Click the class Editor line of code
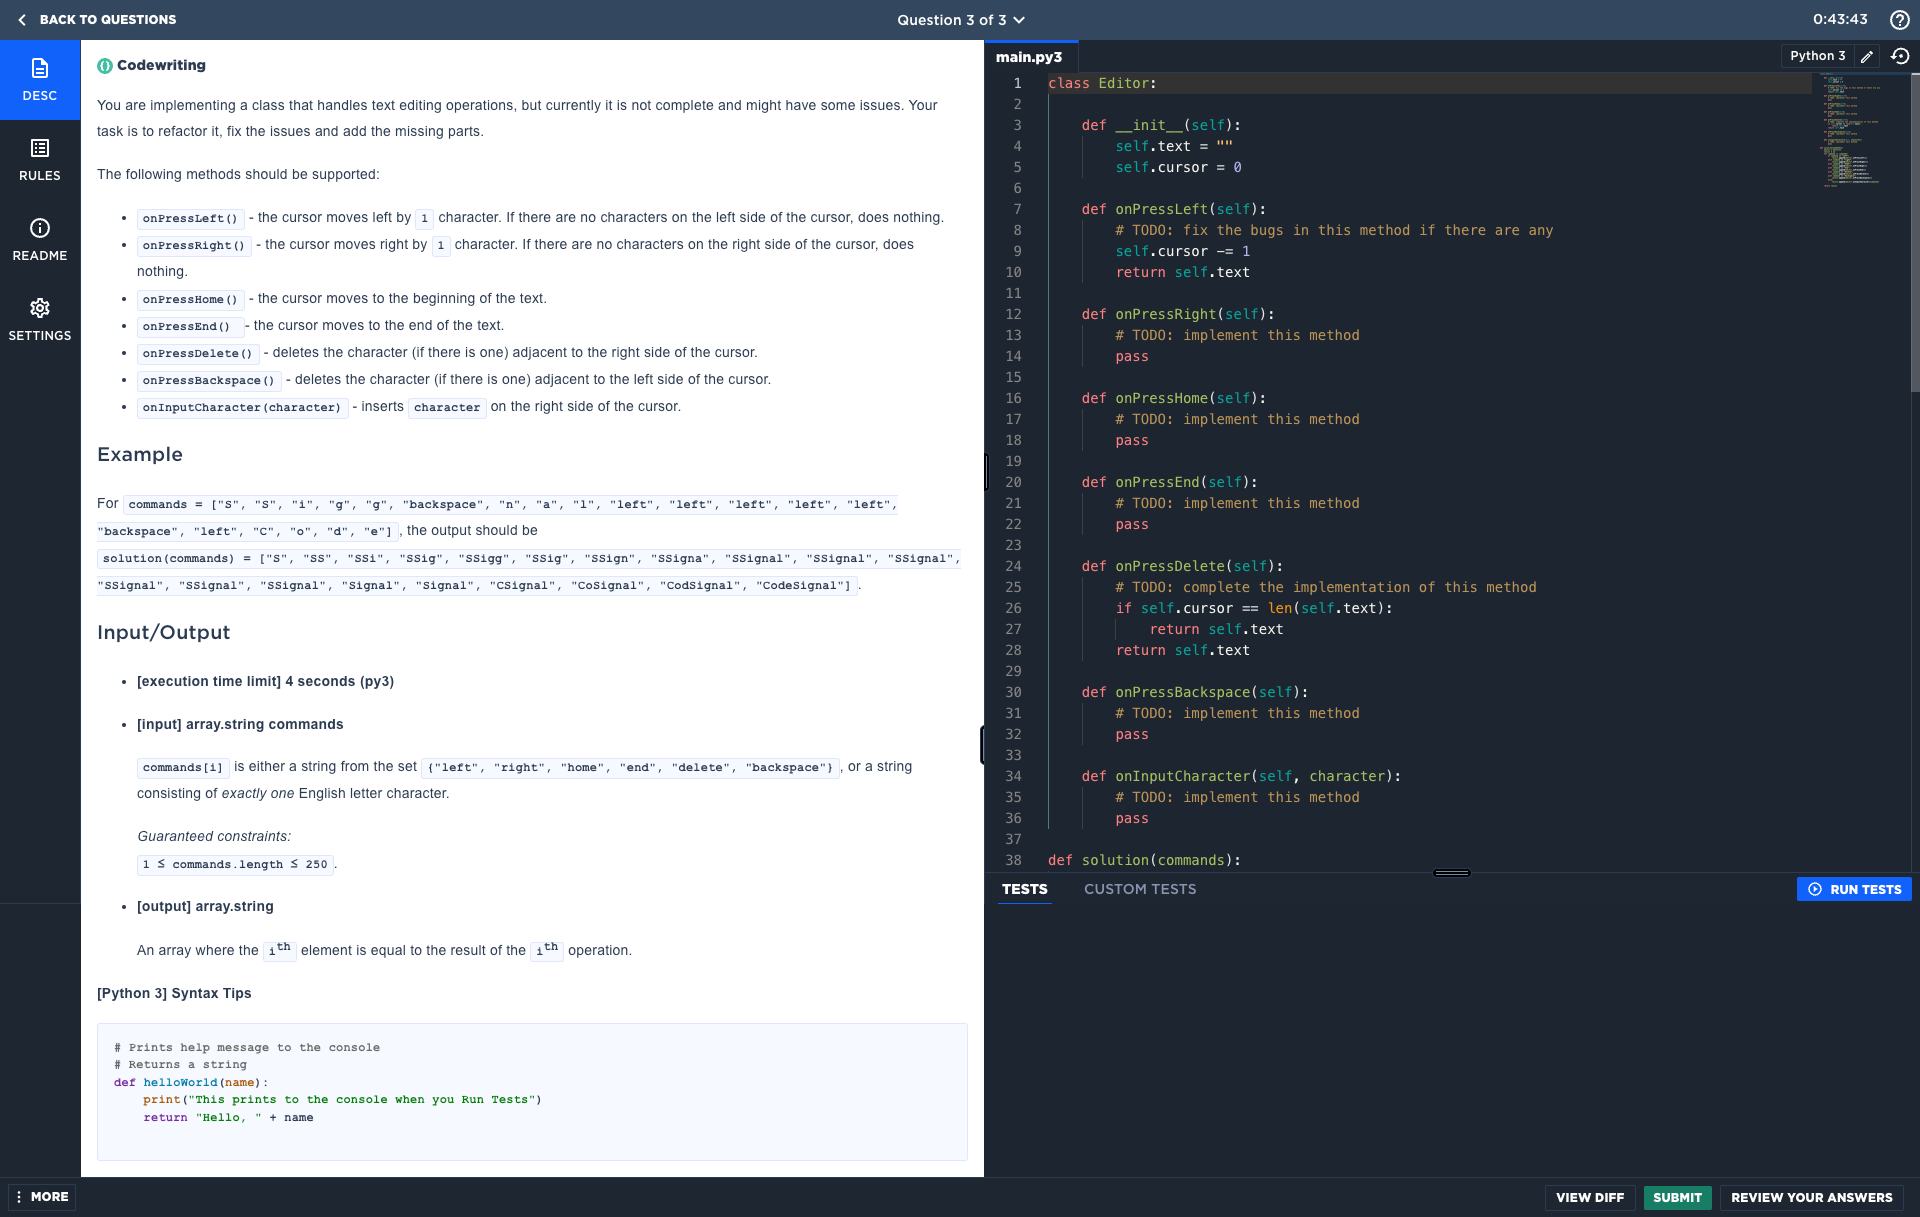 click(x=1102, y=83)
